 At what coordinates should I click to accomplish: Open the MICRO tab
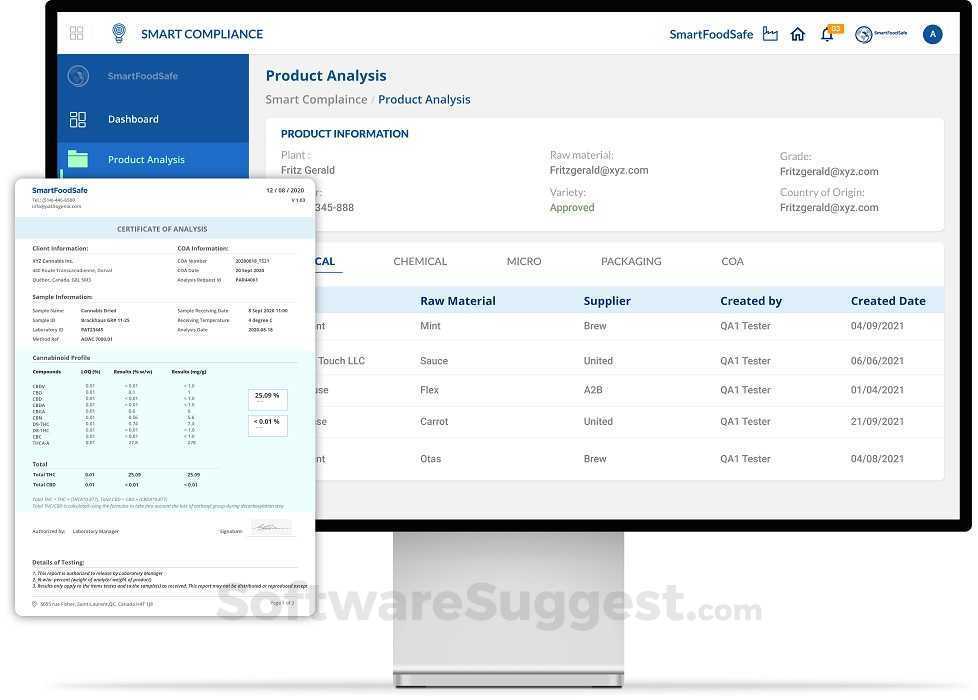pos(524,261)
